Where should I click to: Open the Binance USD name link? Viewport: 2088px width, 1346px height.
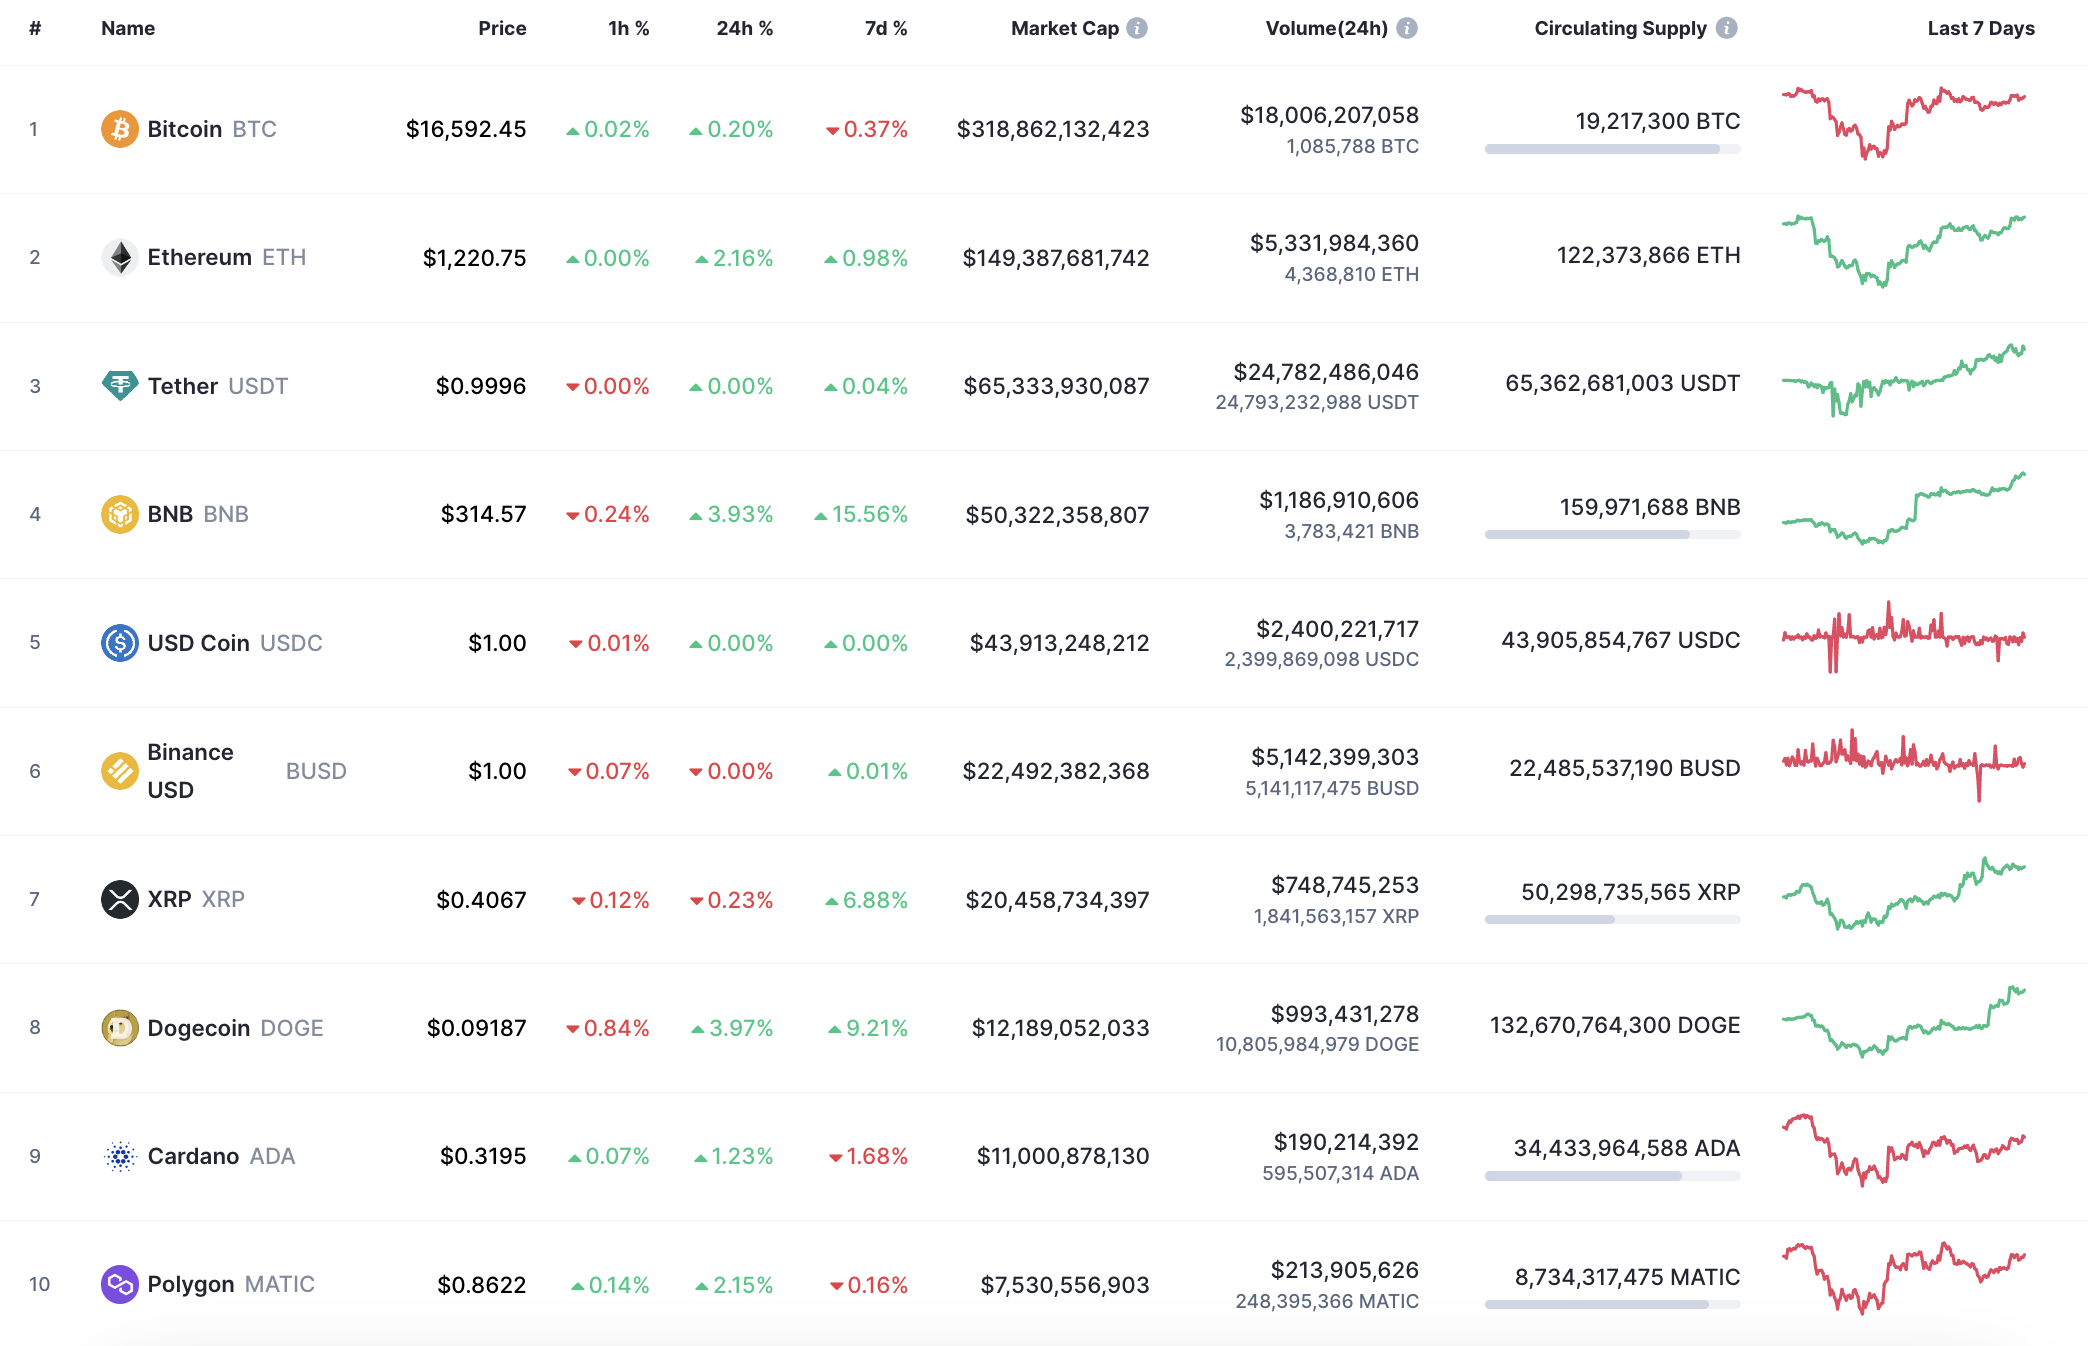(x=190, y=770)
